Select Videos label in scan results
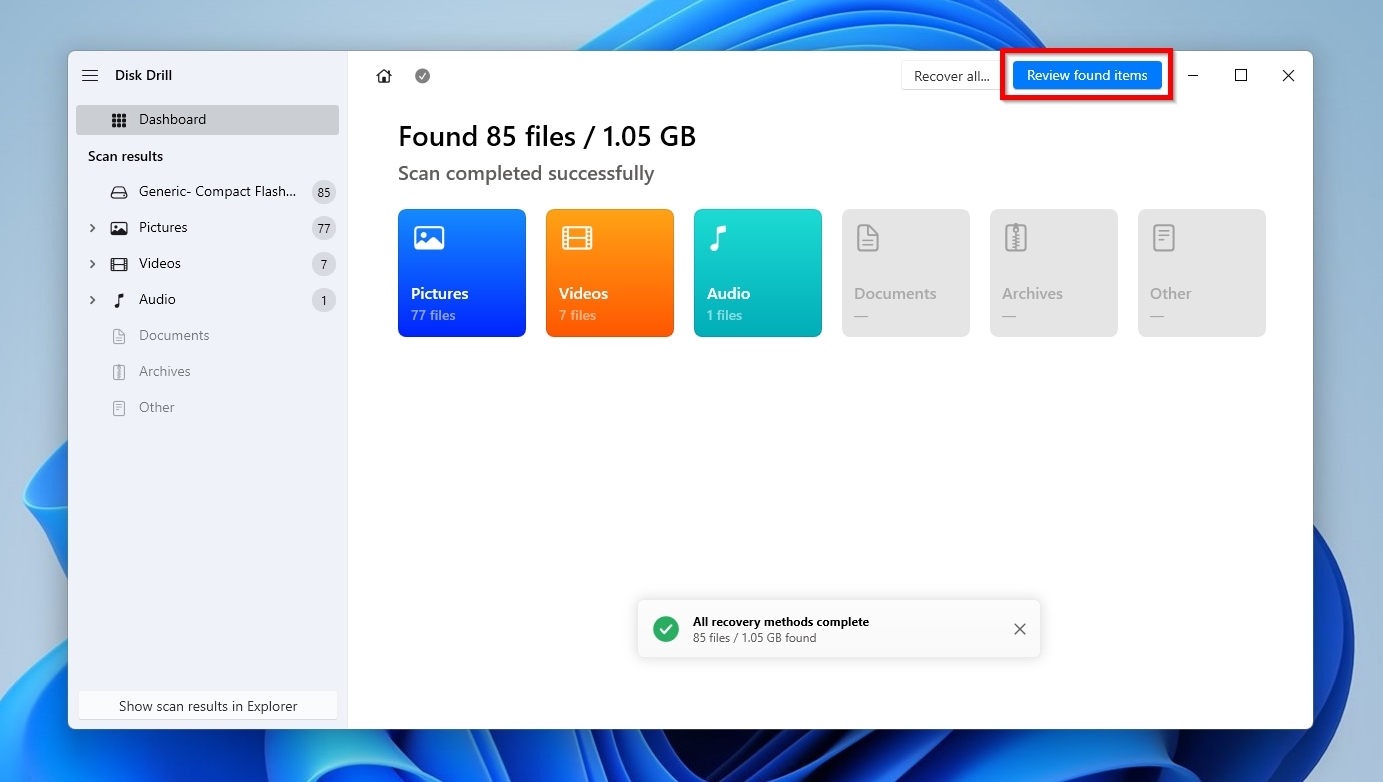Viewport: 1383px width, 782px height. pos(160,264)
